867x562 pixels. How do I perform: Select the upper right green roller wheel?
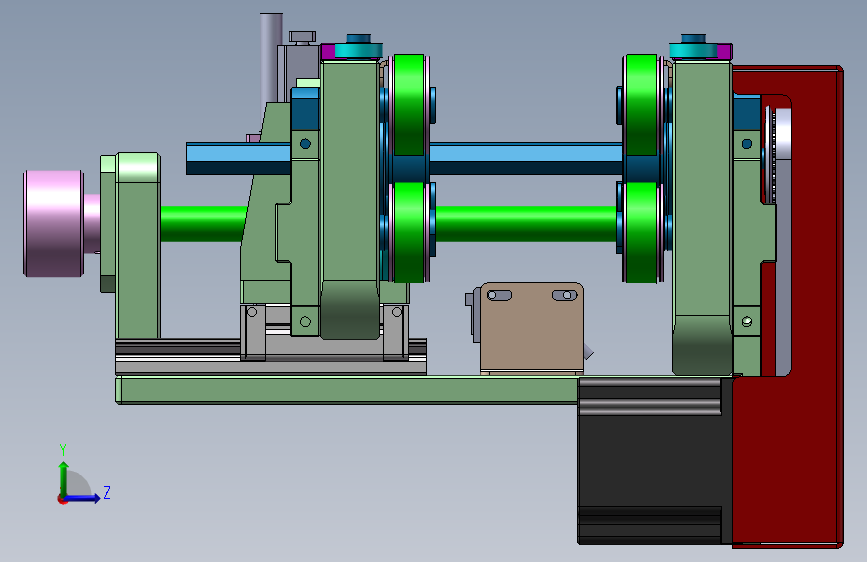pos(641,105)
